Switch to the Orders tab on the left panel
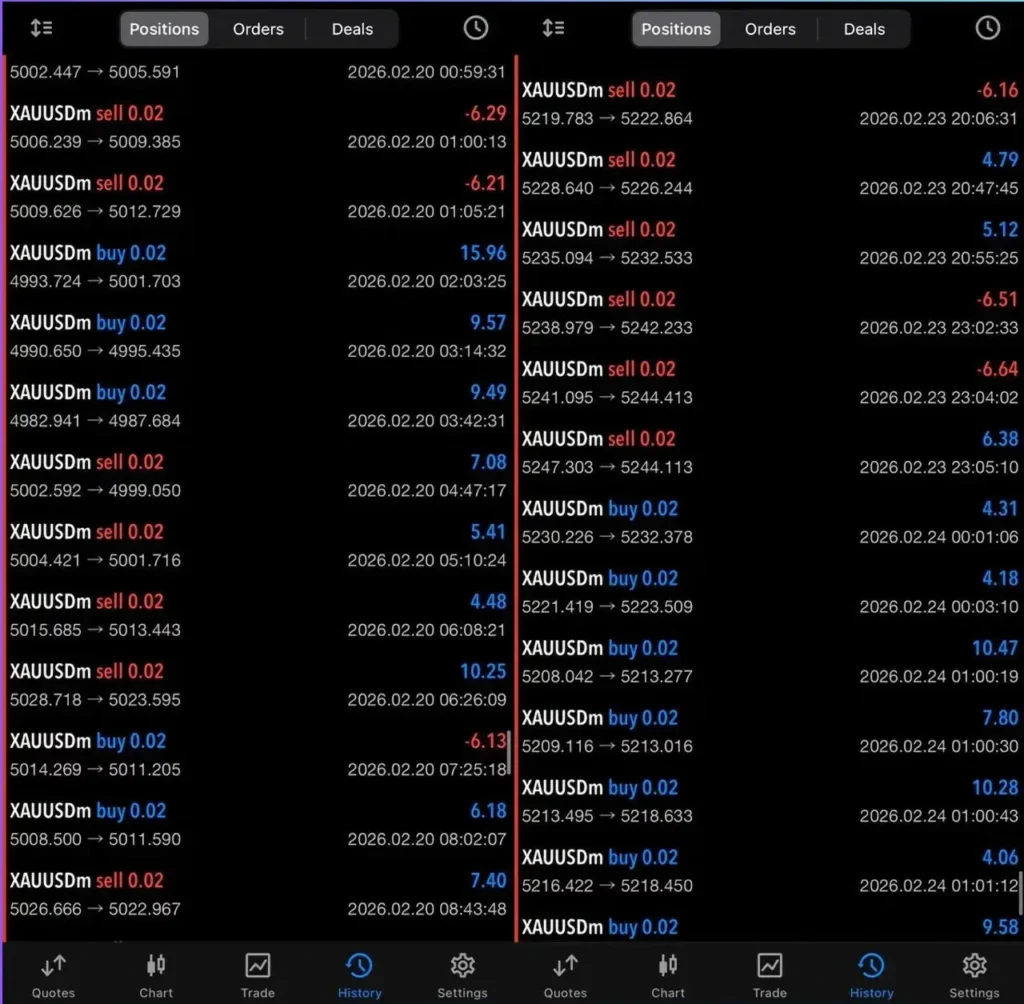This screenshot has width=1024, height=1004. (258, 28)
